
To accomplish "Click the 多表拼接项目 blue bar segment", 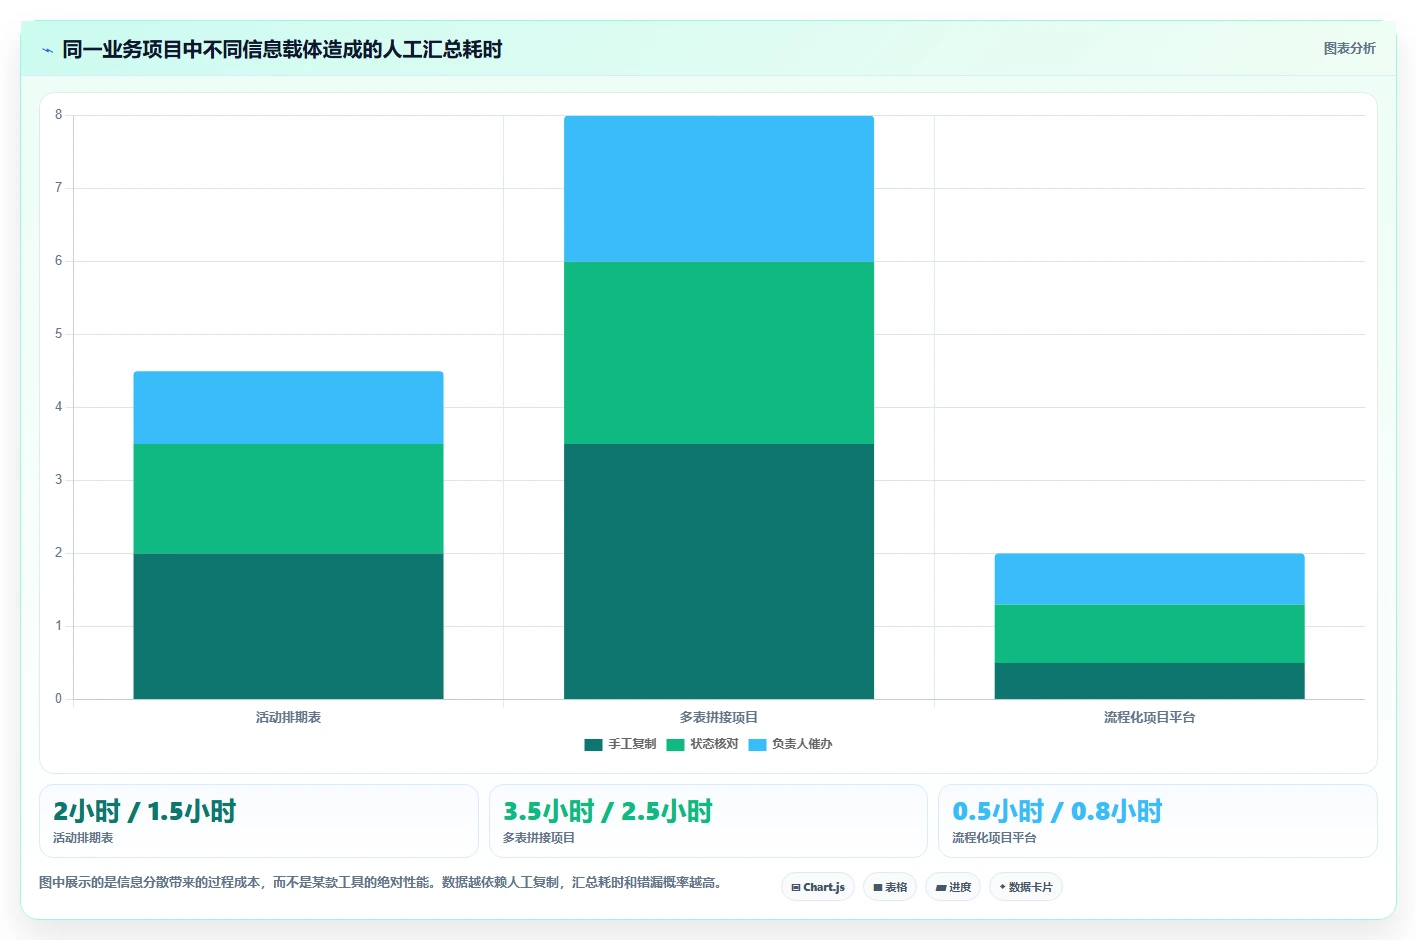I will tap(719, 189).
